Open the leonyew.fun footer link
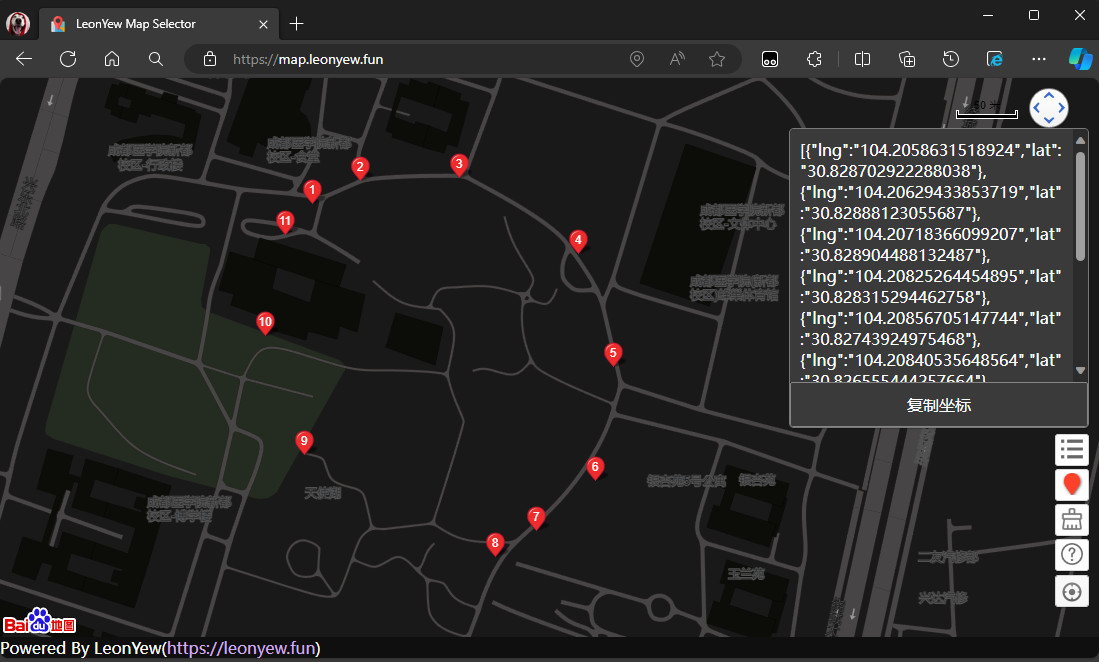This screenshot has height=662, width=1099. [x=242, y=648]
